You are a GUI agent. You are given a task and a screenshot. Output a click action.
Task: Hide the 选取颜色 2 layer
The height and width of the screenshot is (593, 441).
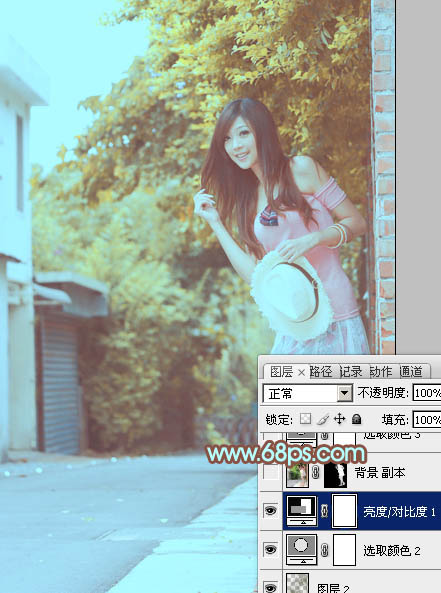pos(270,550)
